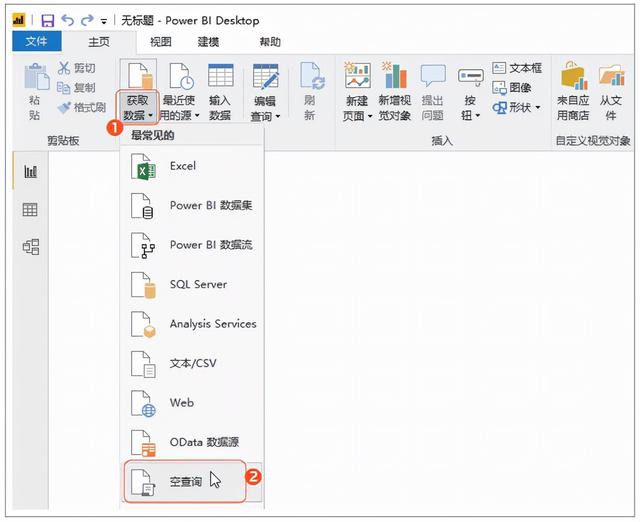
Task: Expand the 编辑查询 dropdown arrow
Action: point(278,117)
